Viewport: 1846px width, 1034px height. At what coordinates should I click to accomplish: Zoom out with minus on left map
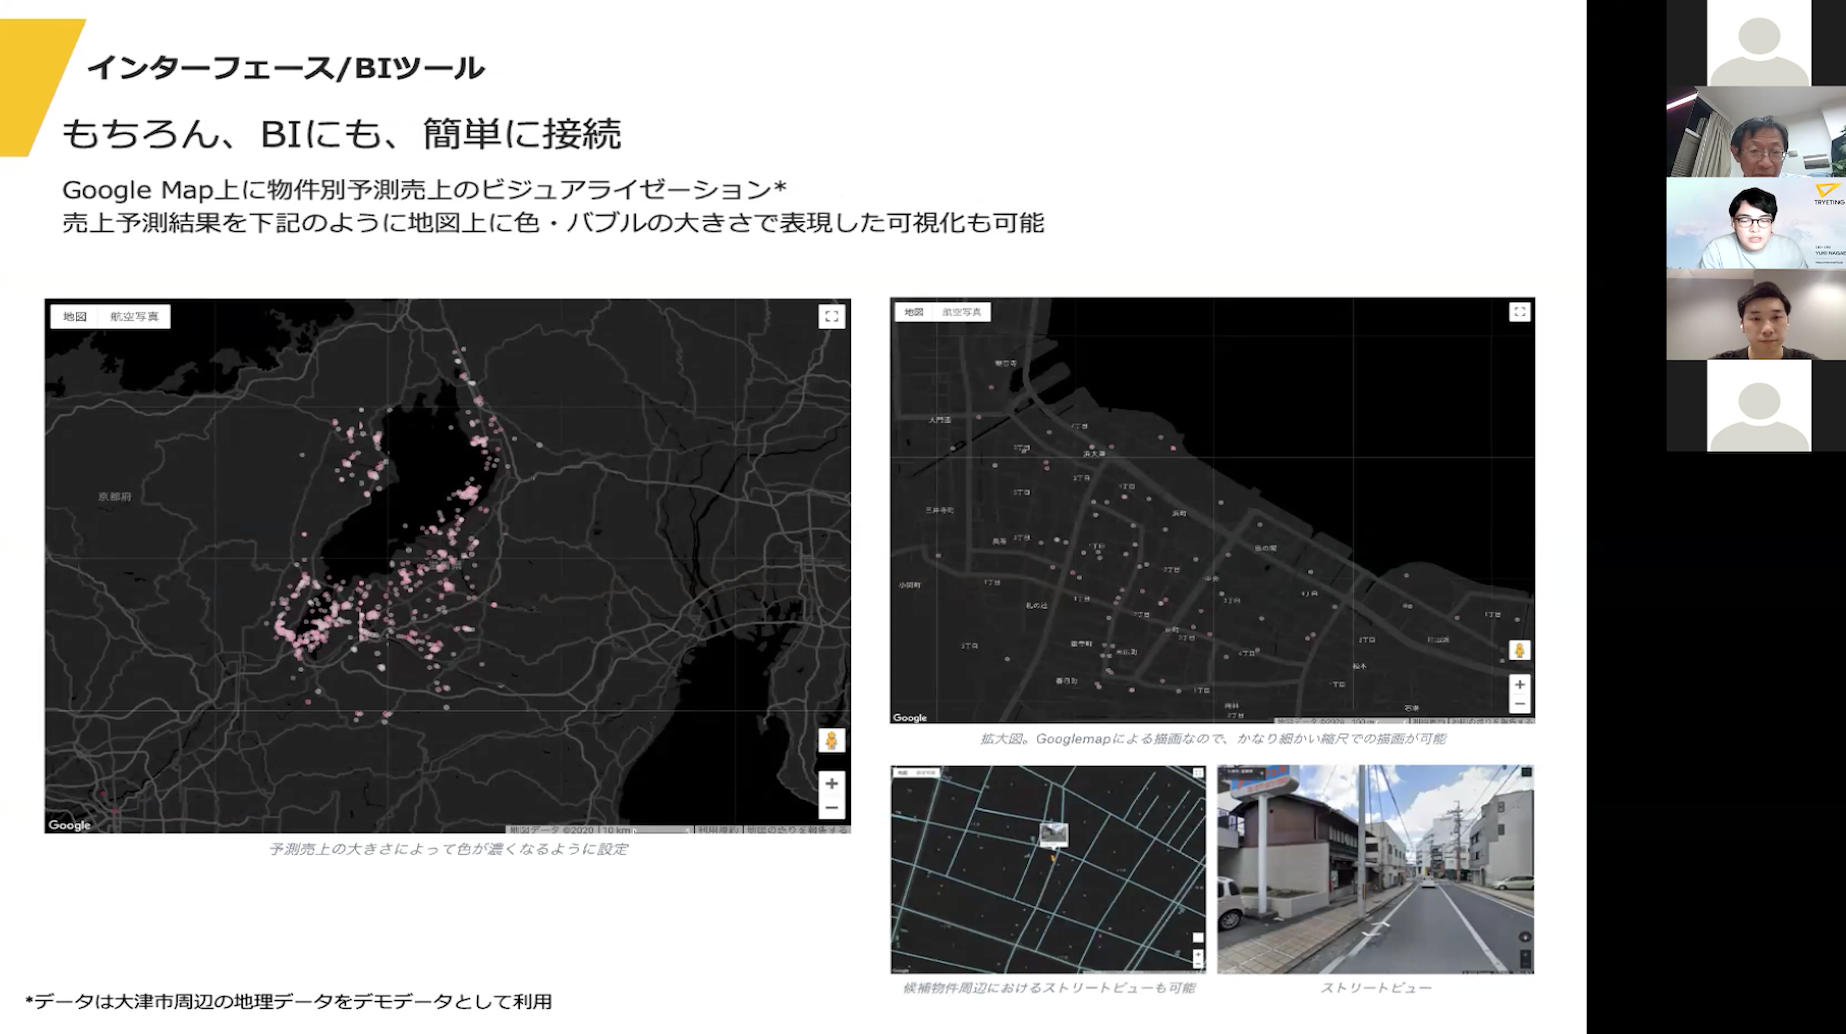[831, 808]
